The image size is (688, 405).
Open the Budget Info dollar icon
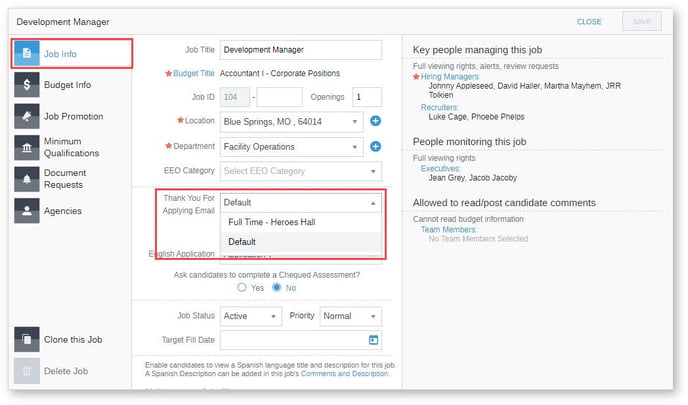(27, 85)
